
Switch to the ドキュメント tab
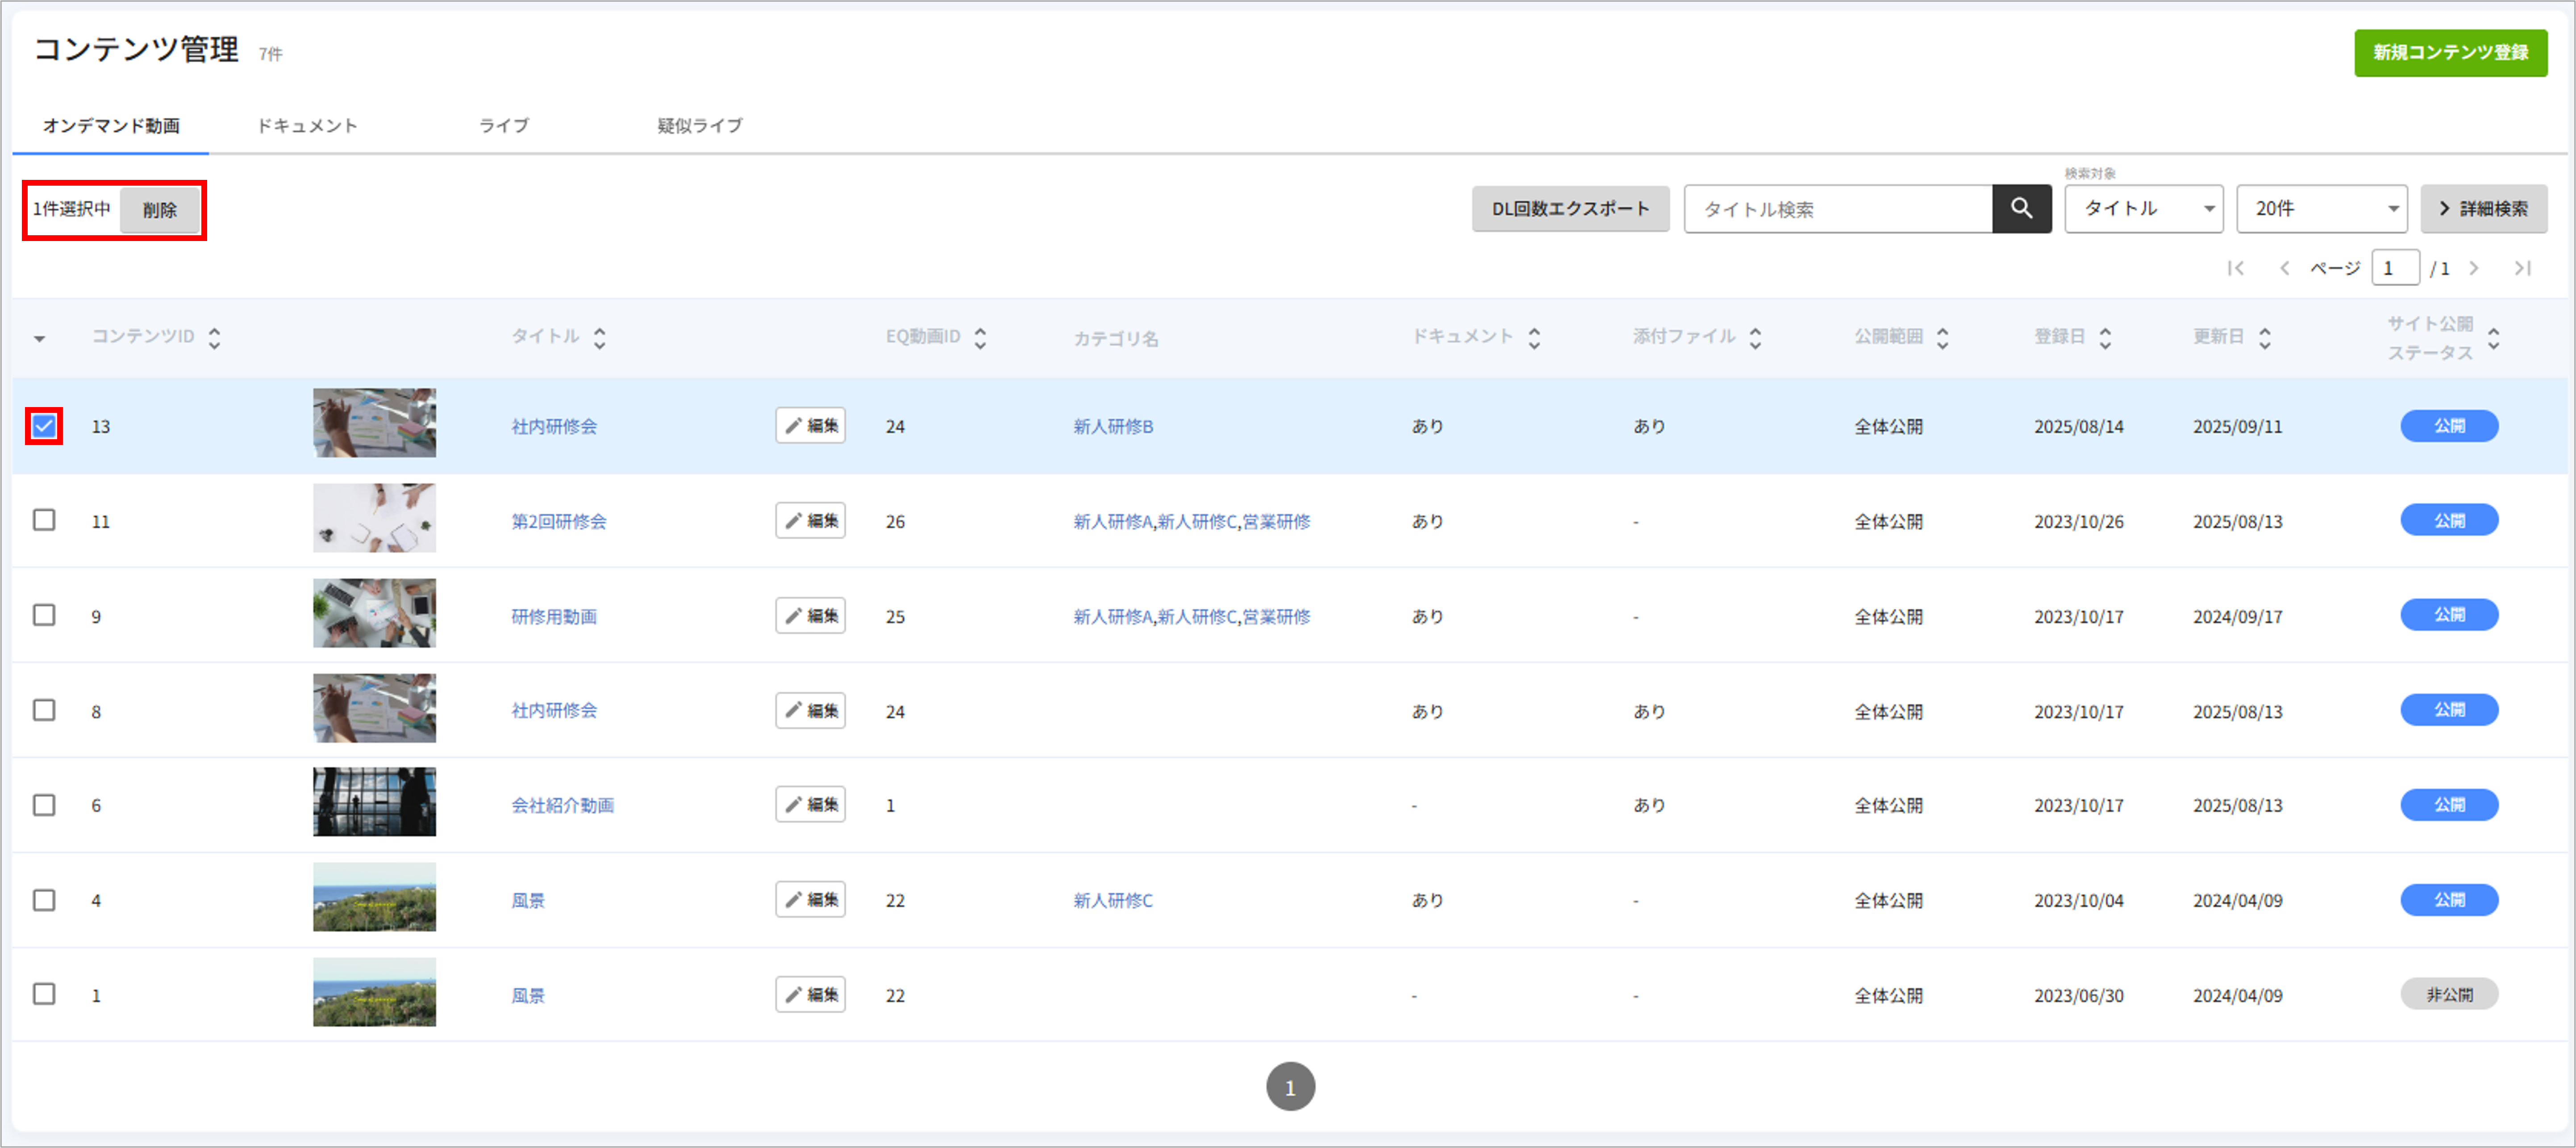tap(307, 126)
